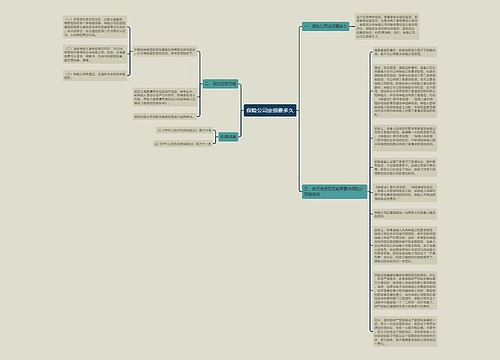
Task: Select the last note under branch 三
Action: tap(405, 331)
